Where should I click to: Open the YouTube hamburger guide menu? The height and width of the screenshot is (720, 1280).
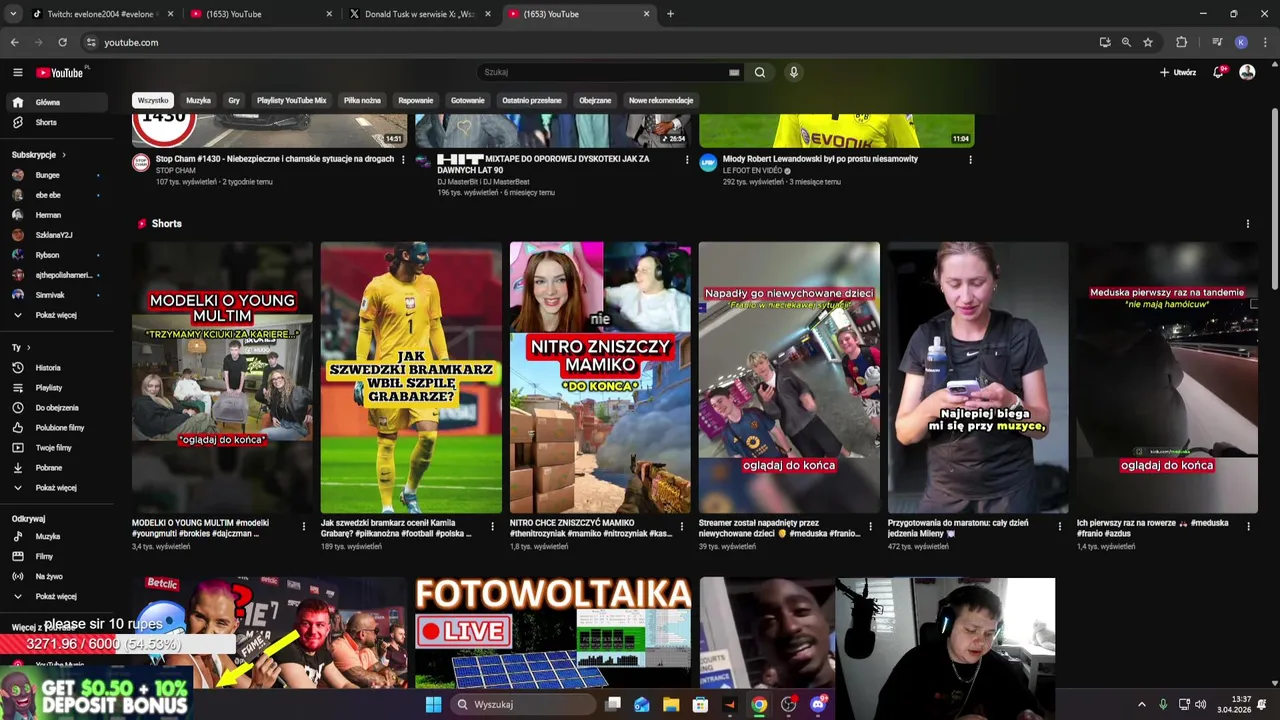pyautogui.click(x=17, y=72)
